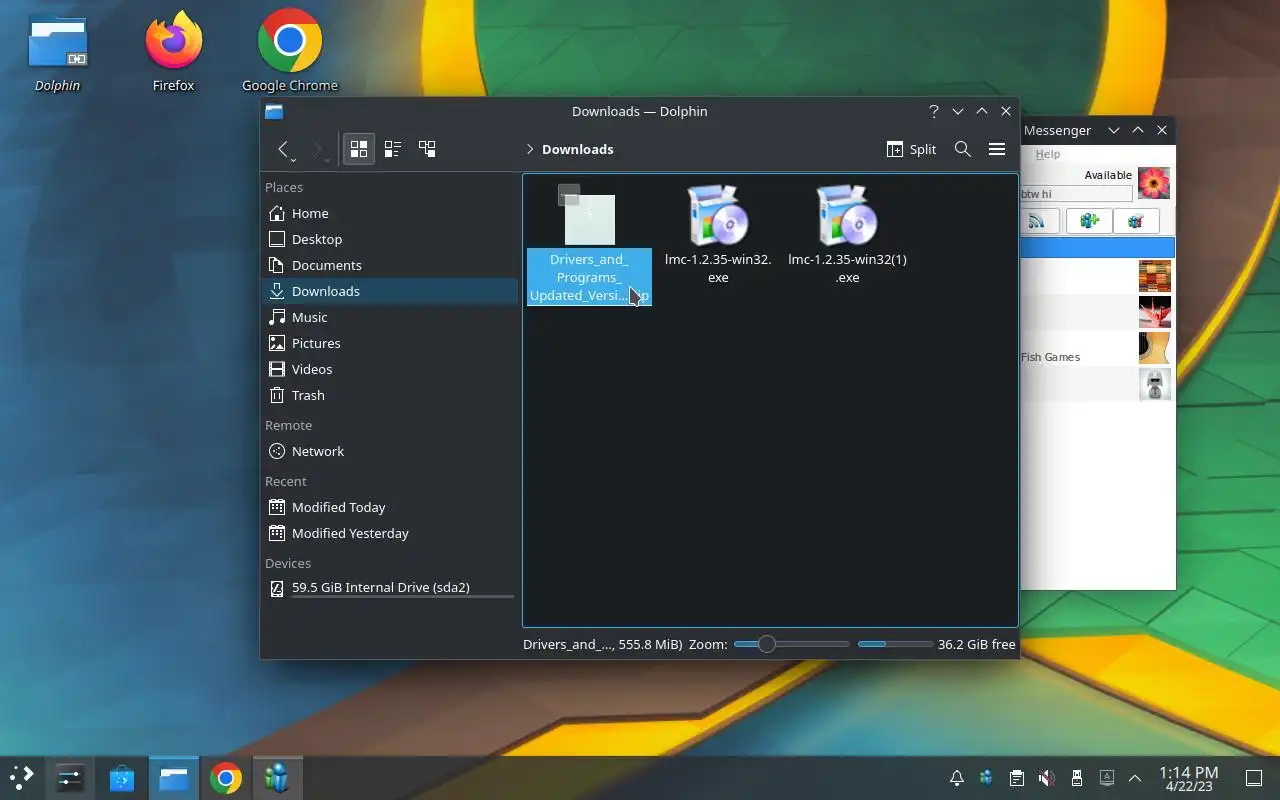Select the Fish Games contact

(1098, 348)
